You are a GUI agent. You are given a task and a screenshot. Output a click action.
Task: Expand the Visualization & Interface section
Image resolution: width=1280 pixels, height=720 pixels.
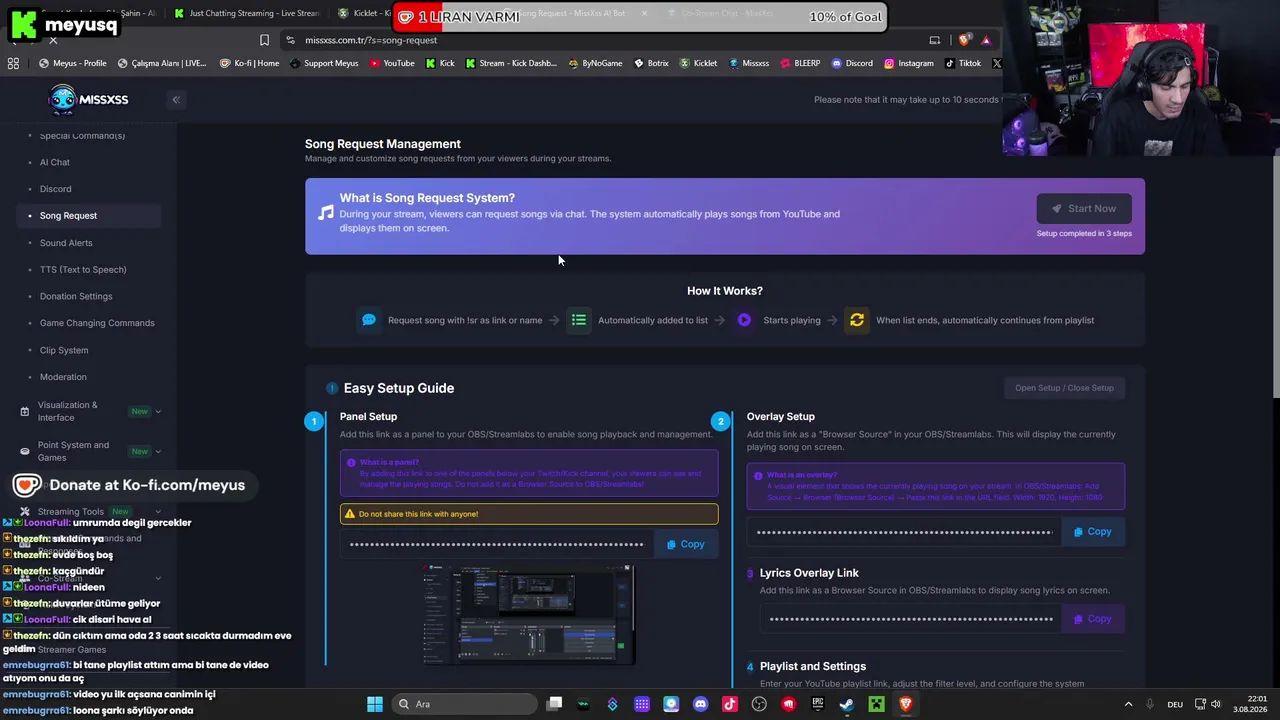pyautogui.click(x=158, y=411)
